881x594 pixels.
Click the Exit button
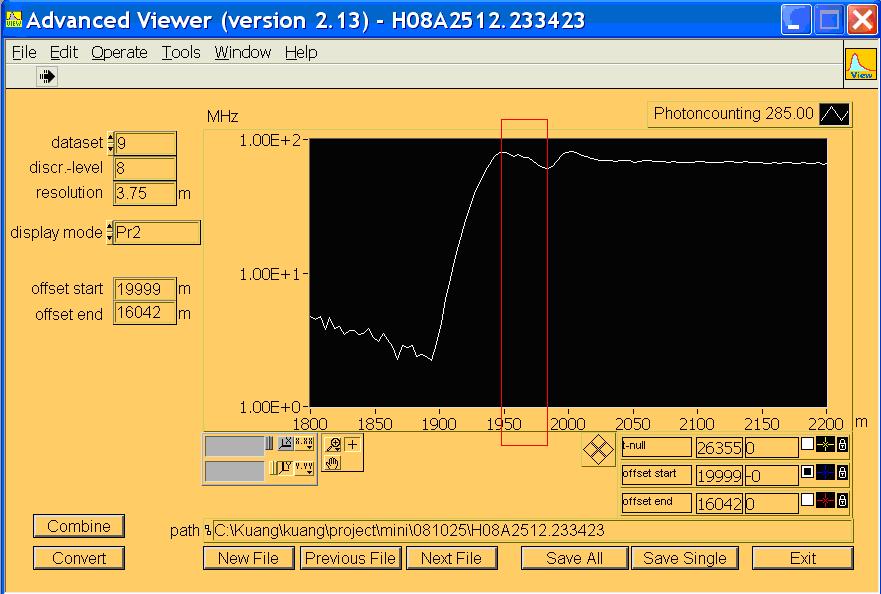[803, 558]
